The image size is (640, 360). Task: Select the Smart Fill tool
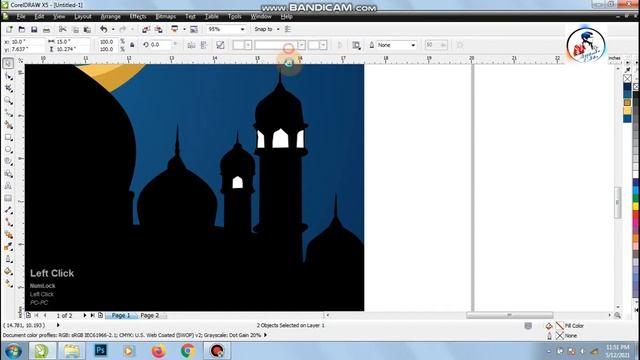[8, 125]
